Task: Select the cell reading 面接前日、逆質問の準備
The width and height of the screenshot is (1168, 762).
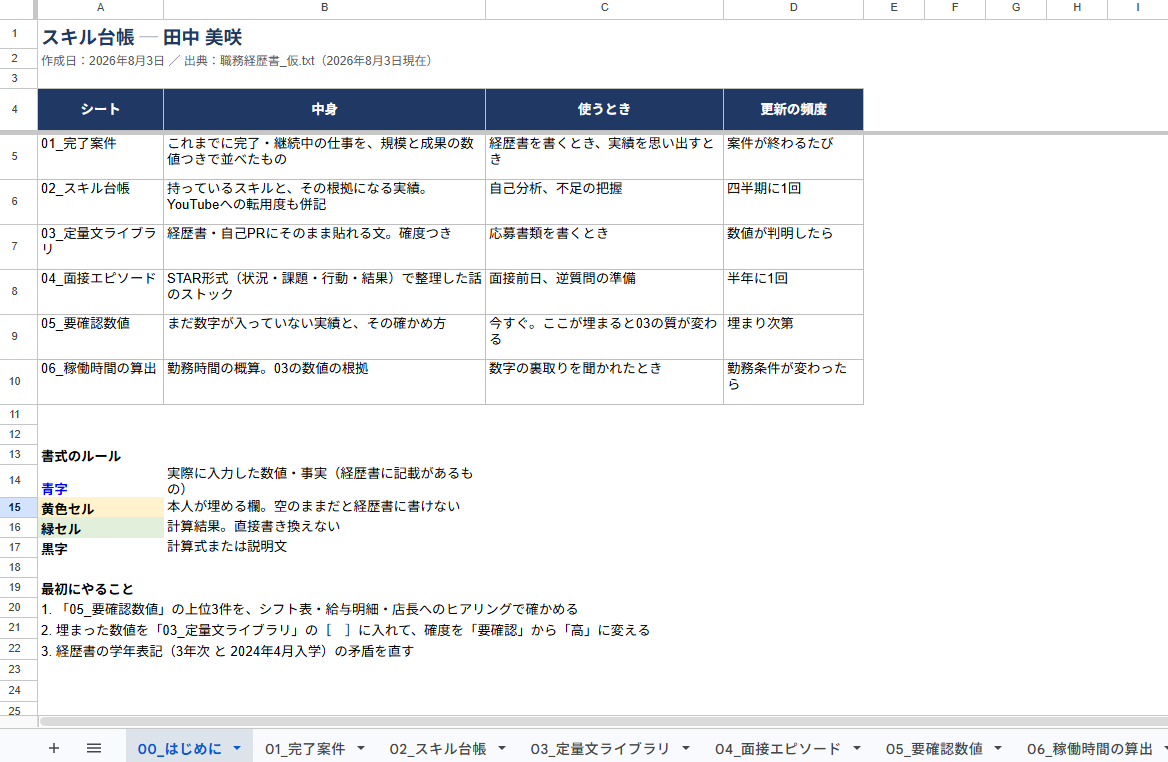Action: [x=604, y=292]
